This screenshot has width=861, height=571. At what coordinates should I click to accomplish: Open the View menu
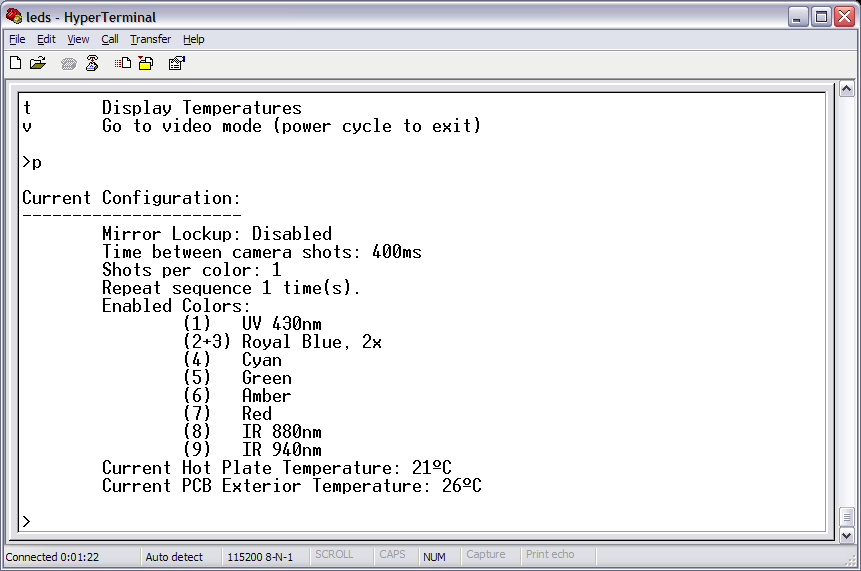point(78,39)
